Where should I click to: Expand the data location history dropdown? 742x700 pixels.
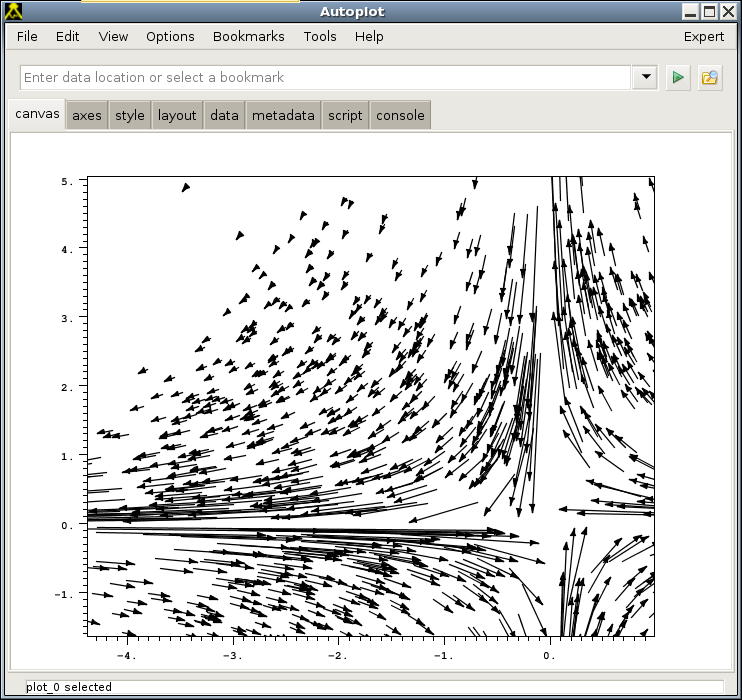[x=645, y=77]
